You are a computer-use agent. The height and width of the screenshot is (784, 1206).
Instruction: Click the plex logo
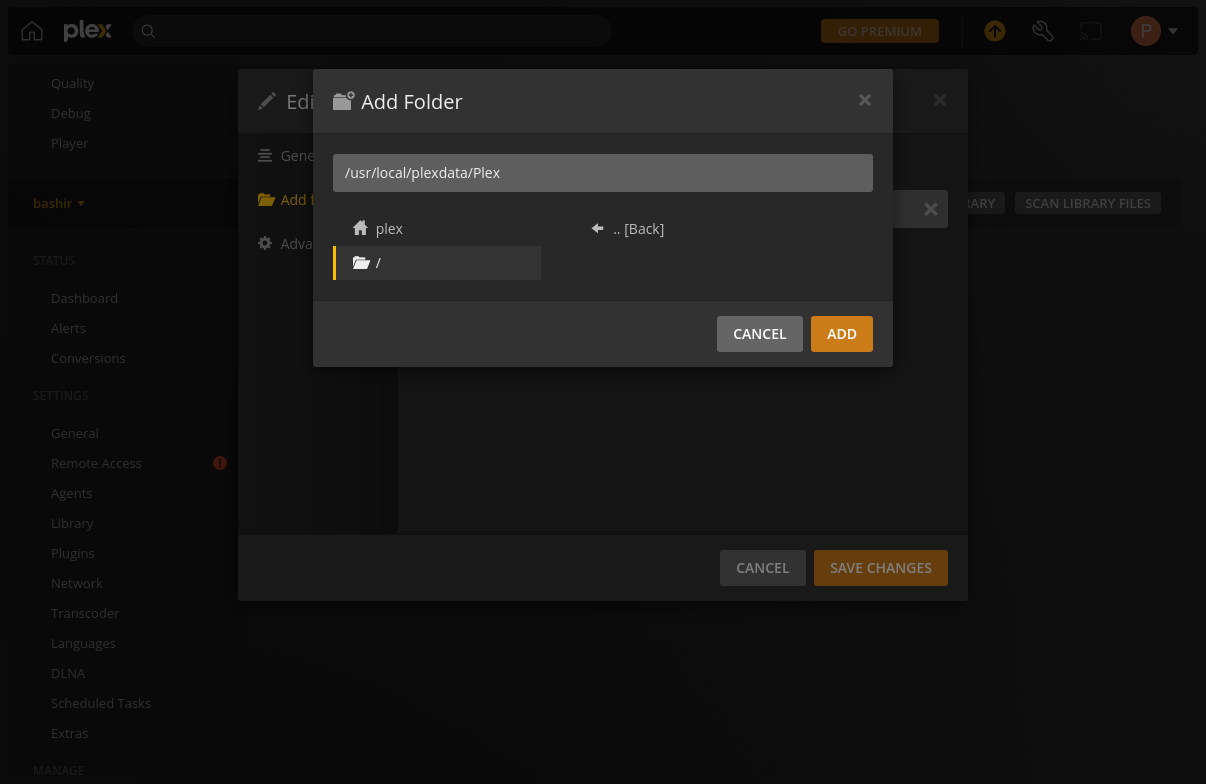(88, 31)
